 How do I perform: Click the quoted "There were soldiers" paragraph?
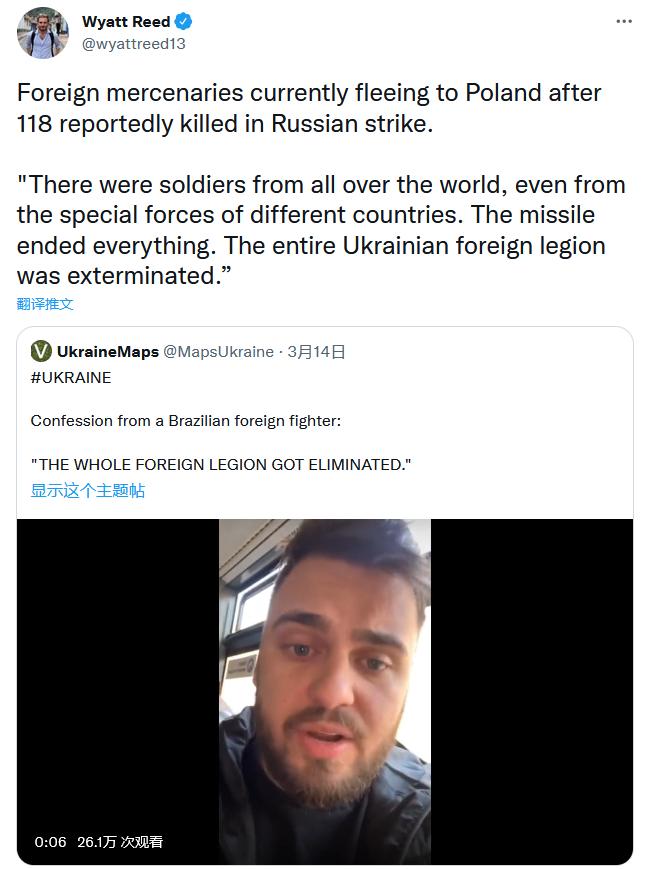(x=320, y=230)
